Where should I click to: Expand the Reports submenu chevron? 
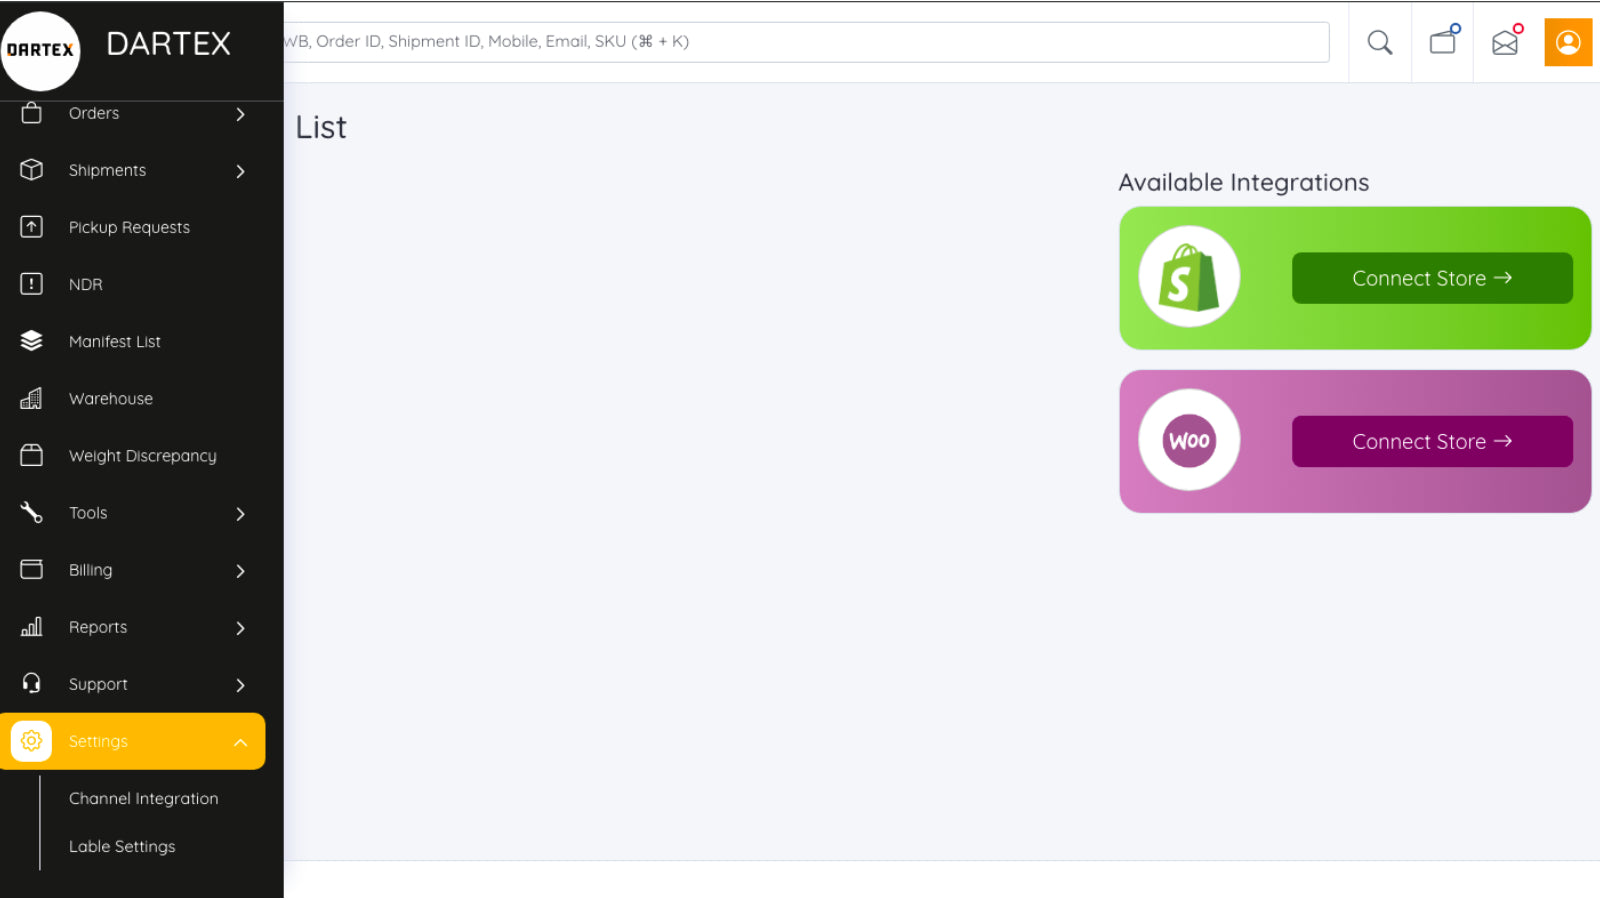pos(240,628)
